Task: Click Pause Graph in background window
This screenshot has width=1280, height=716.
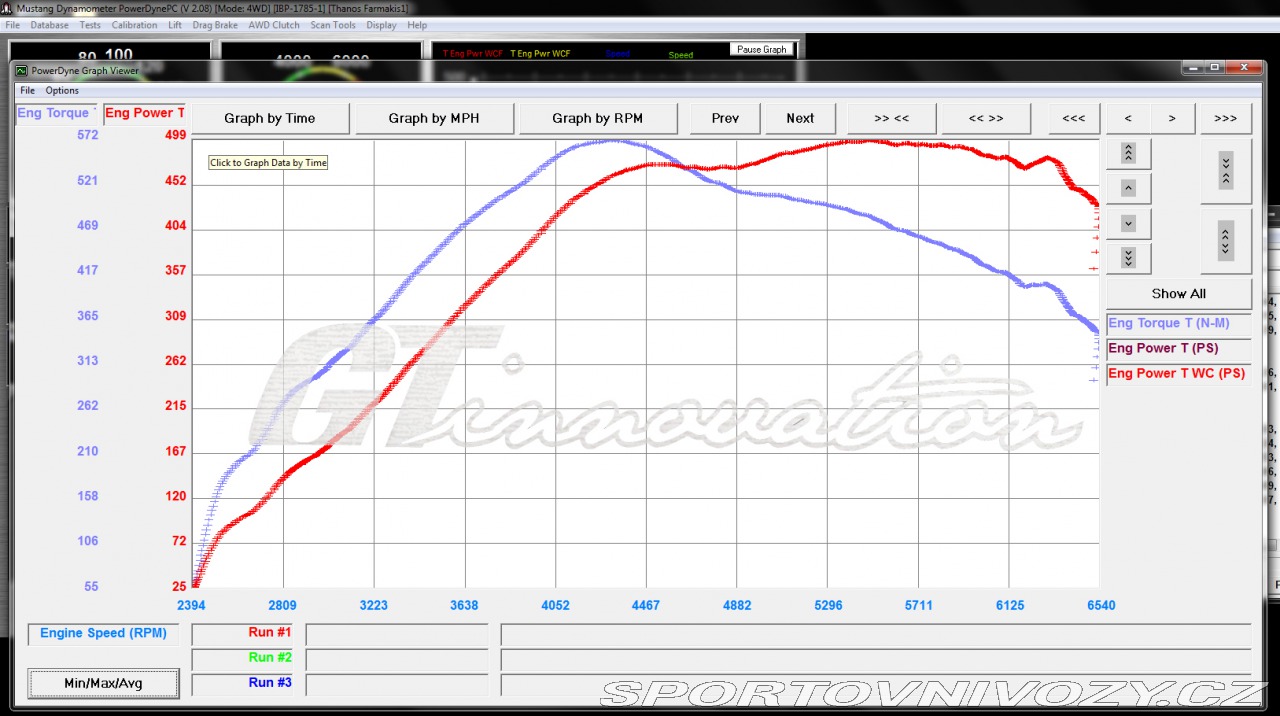Action: [x=762, y=49]
